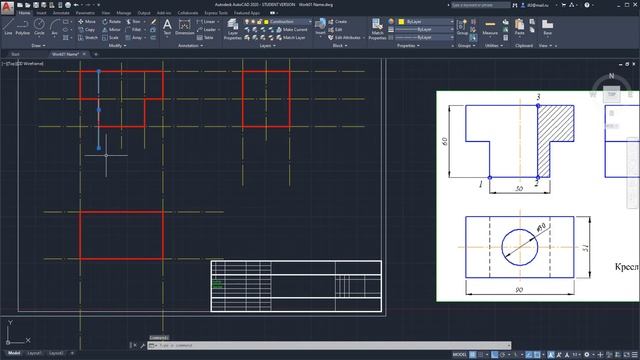
Task: Click the Erase tool in Modify panel
Action: (x=153, y=22)
